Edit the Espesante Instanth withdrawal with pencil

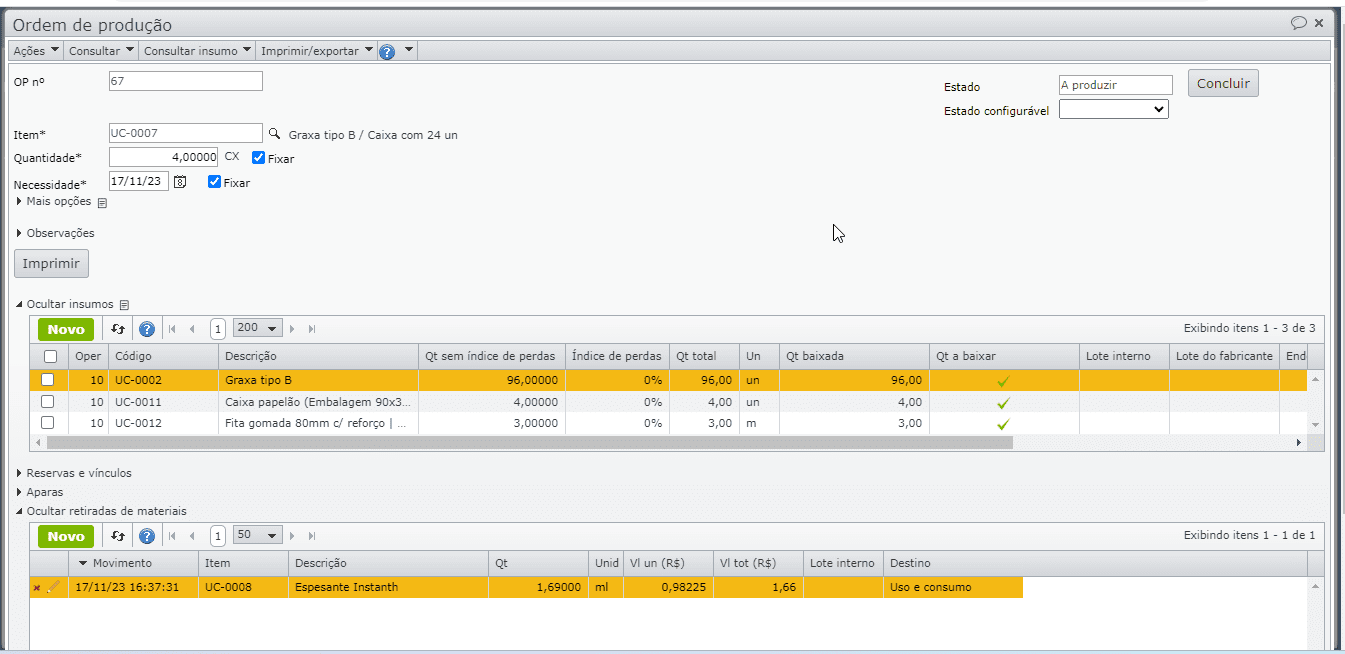click(54, 587)
